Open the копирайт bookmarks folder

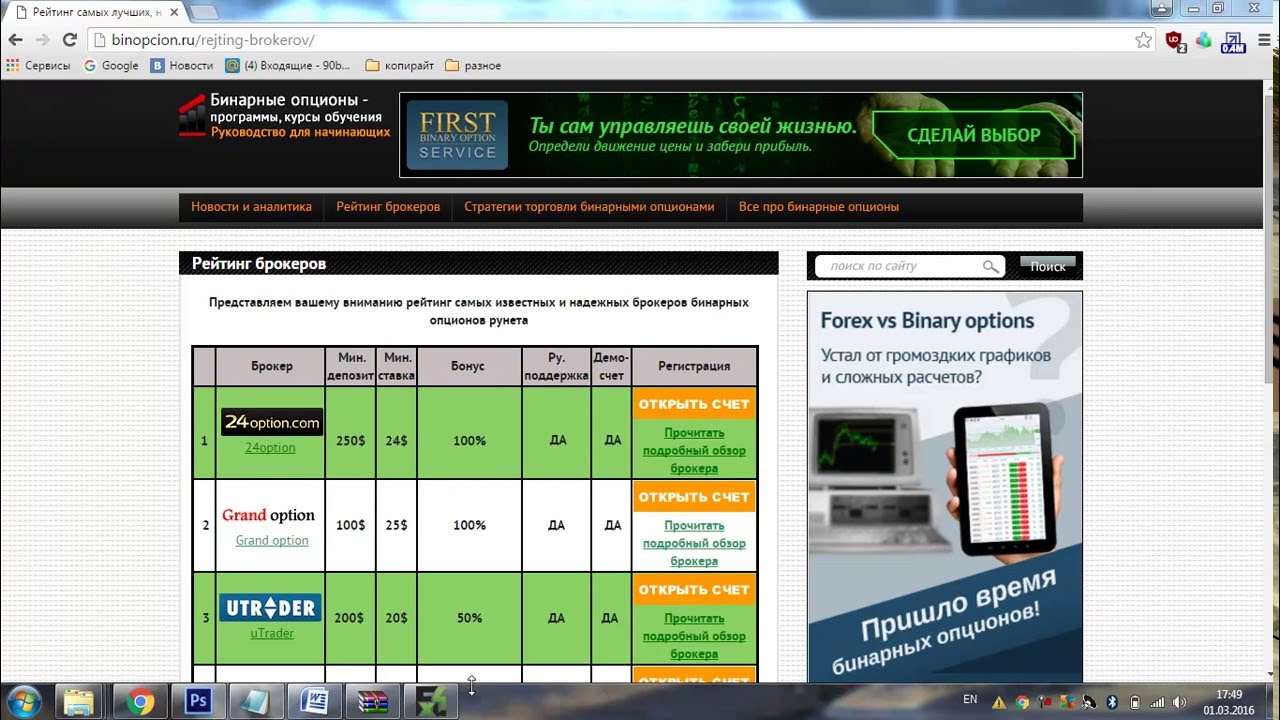400,65
